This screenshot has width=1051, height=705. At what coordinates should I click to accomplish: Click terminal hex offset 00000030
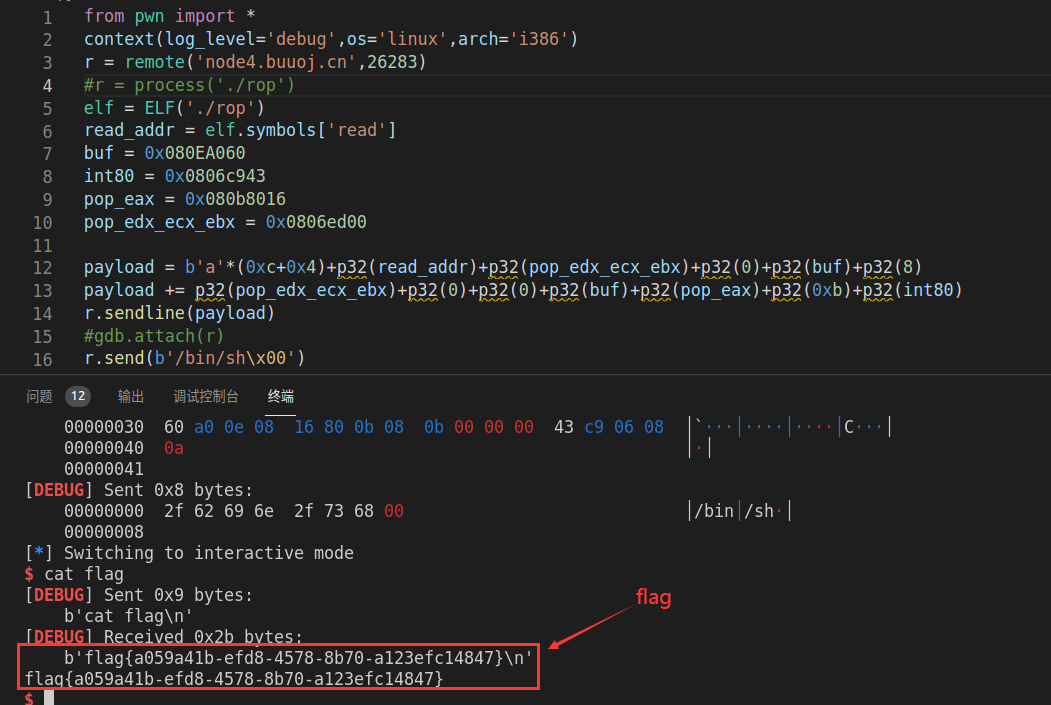tap(104, 427)
